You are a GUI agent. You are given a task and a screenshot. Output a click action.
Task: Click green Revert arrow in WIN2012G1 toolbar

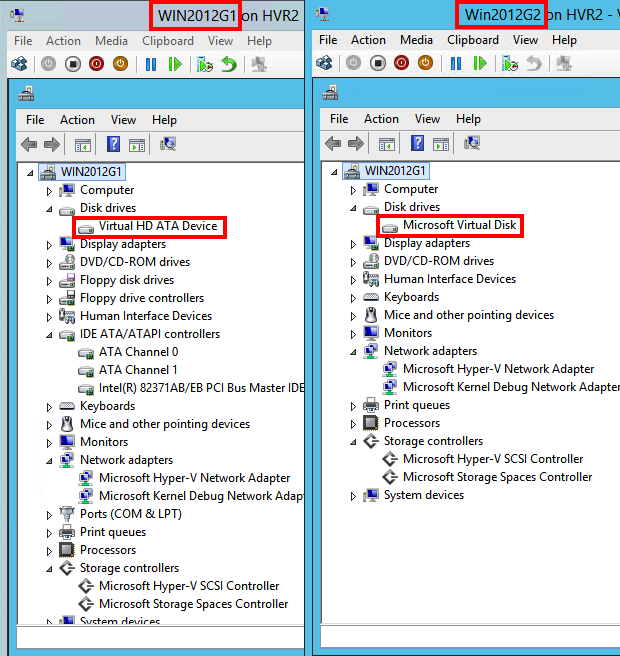[x=229, y=64]
